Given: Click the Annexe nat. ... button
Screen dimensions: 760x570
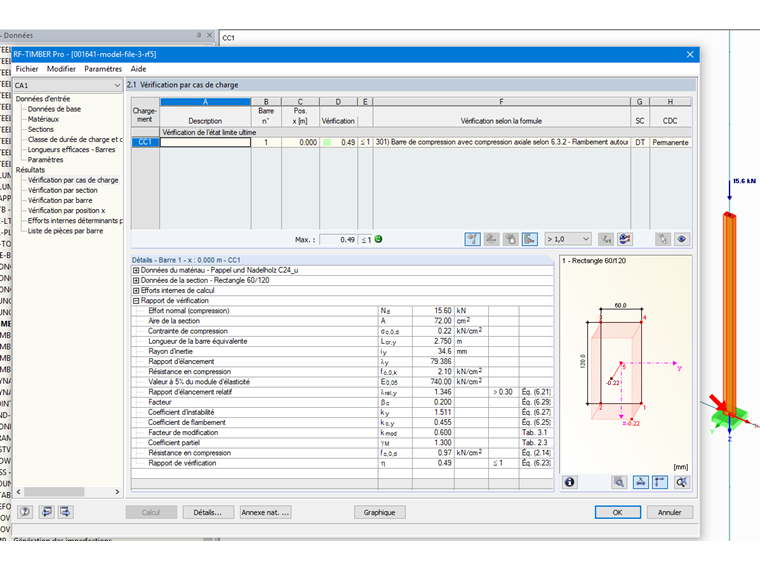Looking at the screenshot, I should [x=266, y=512].
